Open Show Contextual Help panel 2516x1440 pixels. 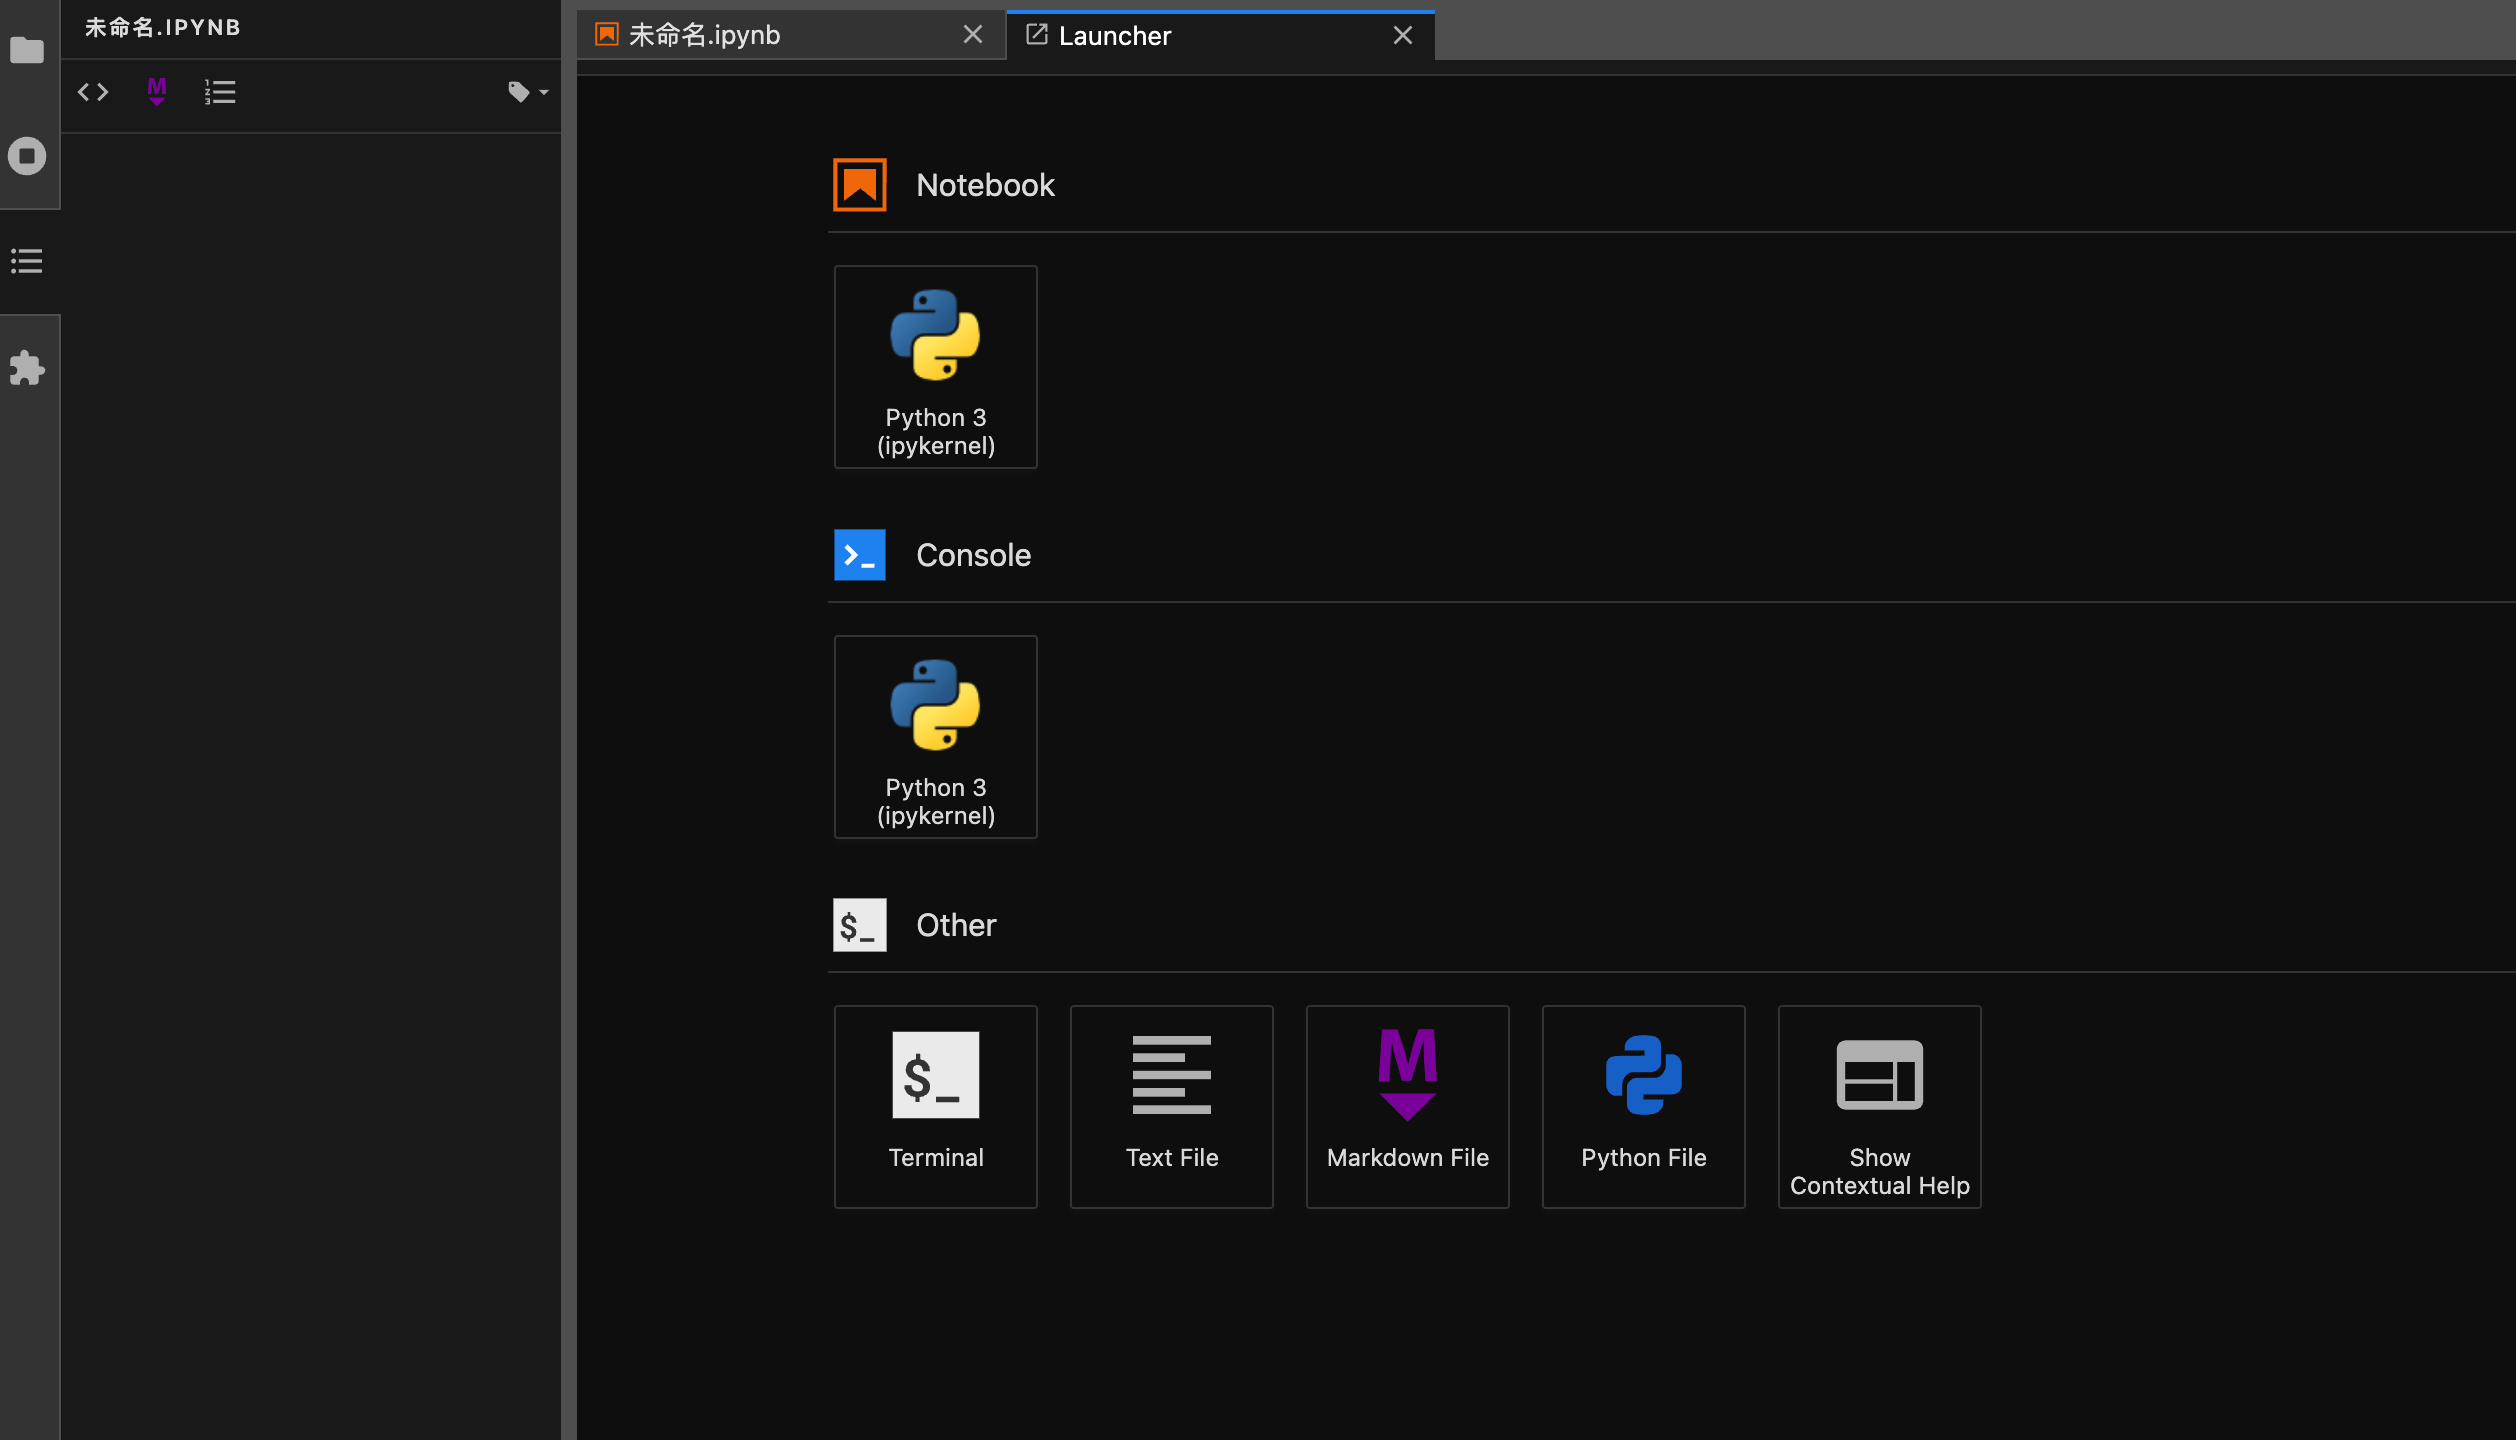click(1878, 1105)
